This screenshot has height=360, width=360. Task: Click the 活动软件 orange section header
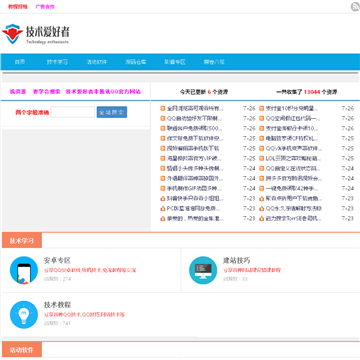click(22, 350)
